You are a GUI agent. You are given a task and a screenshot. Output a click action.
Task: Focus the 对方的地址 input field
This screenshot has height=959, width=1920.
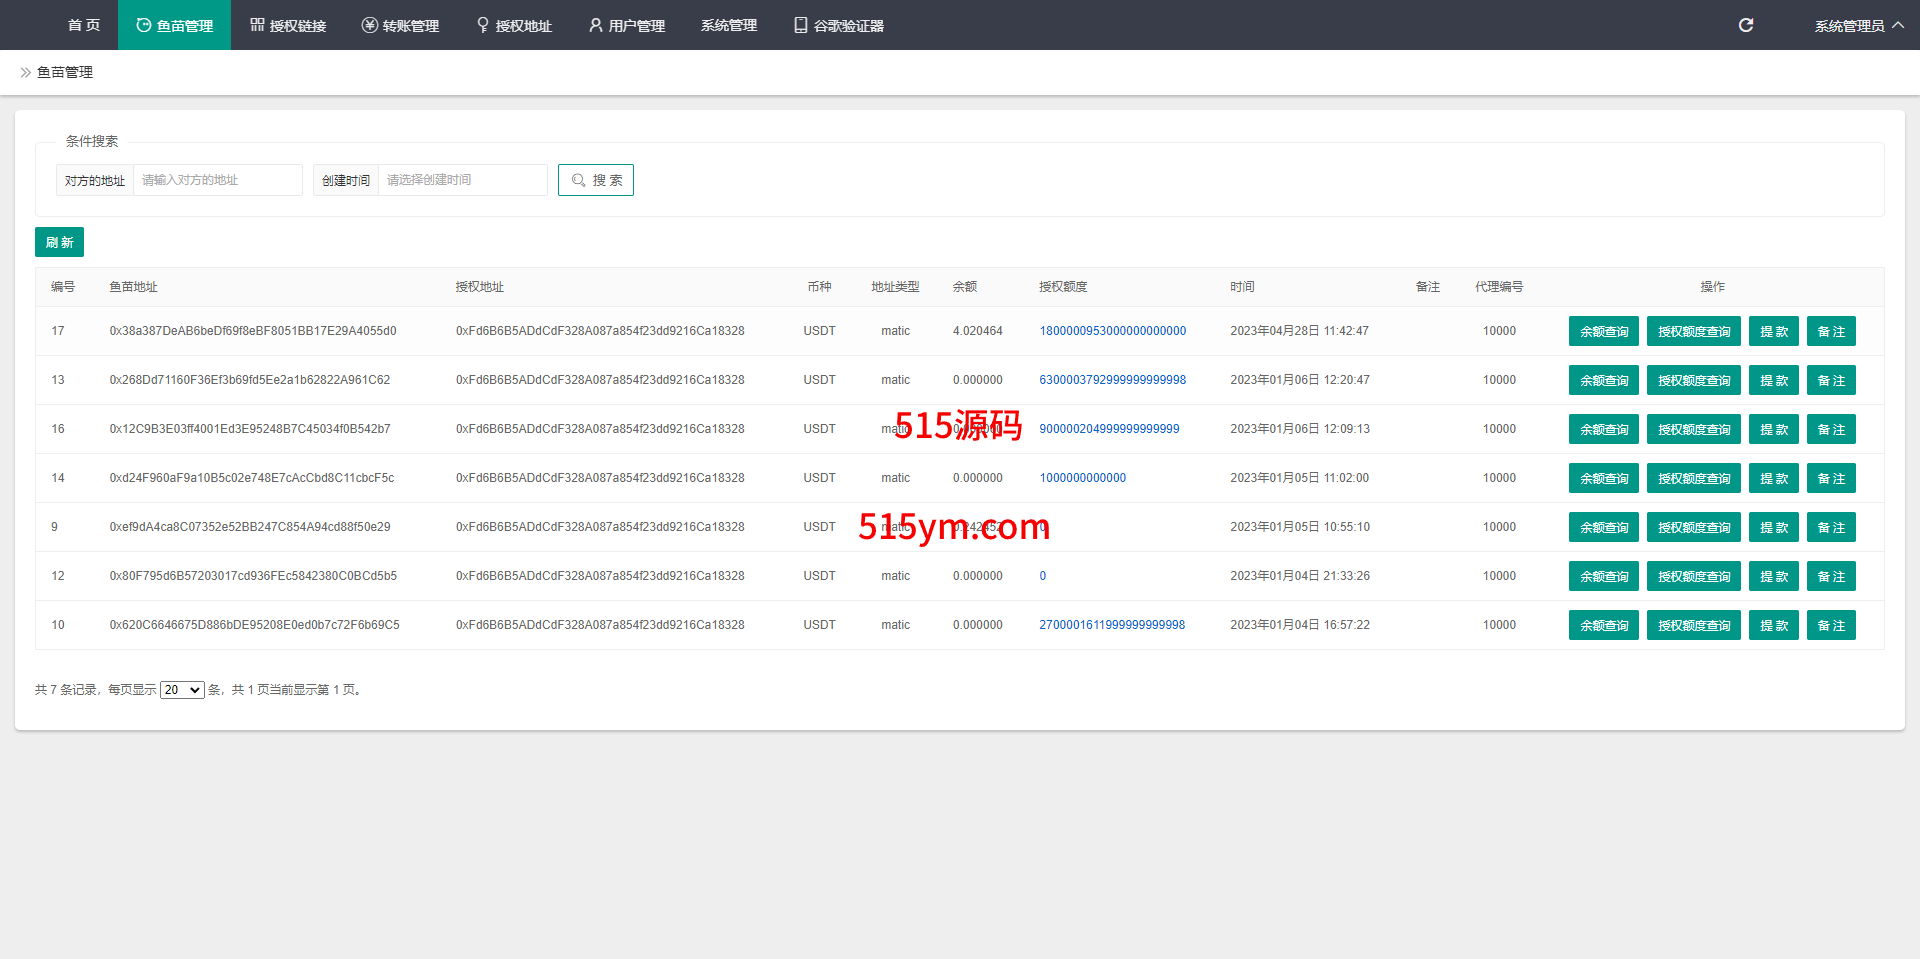(x=217, y=180)
